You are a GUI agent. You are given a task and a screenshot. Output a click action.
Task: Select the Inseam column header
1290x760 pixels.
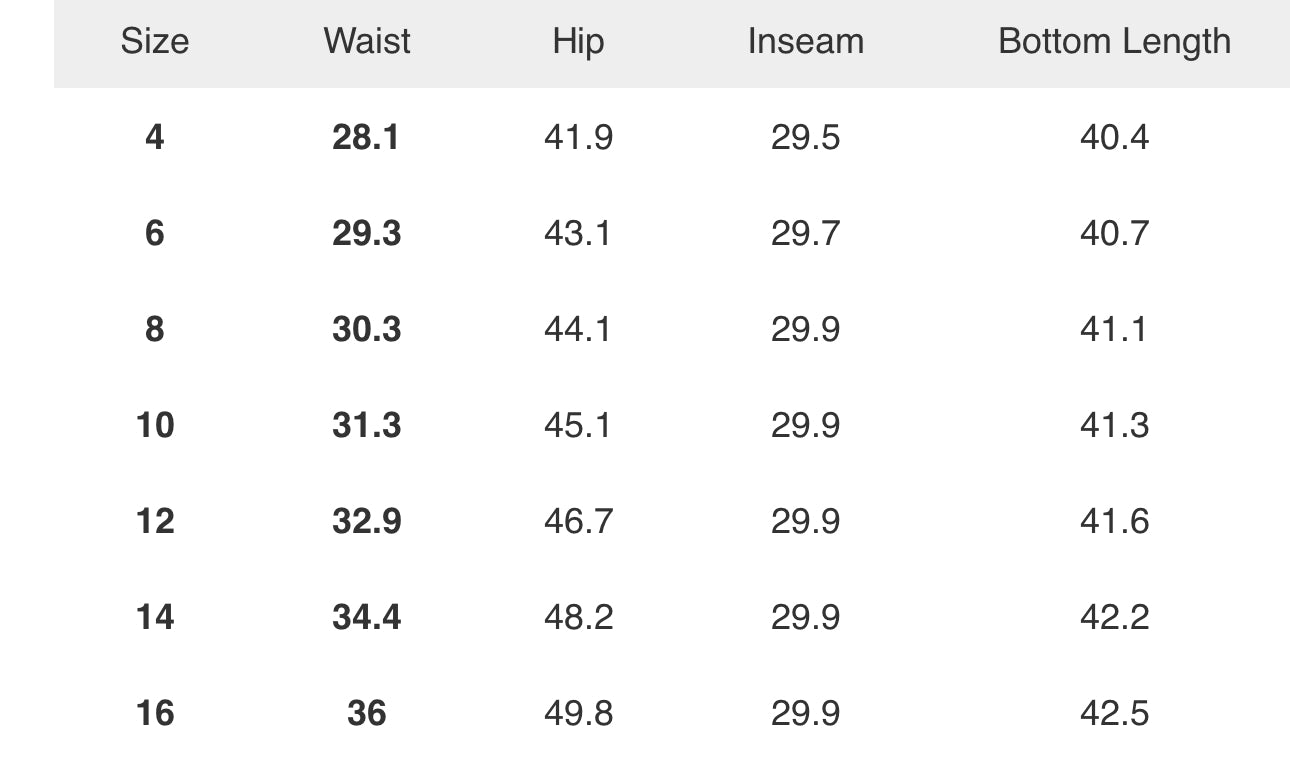(x=805, y=41)
